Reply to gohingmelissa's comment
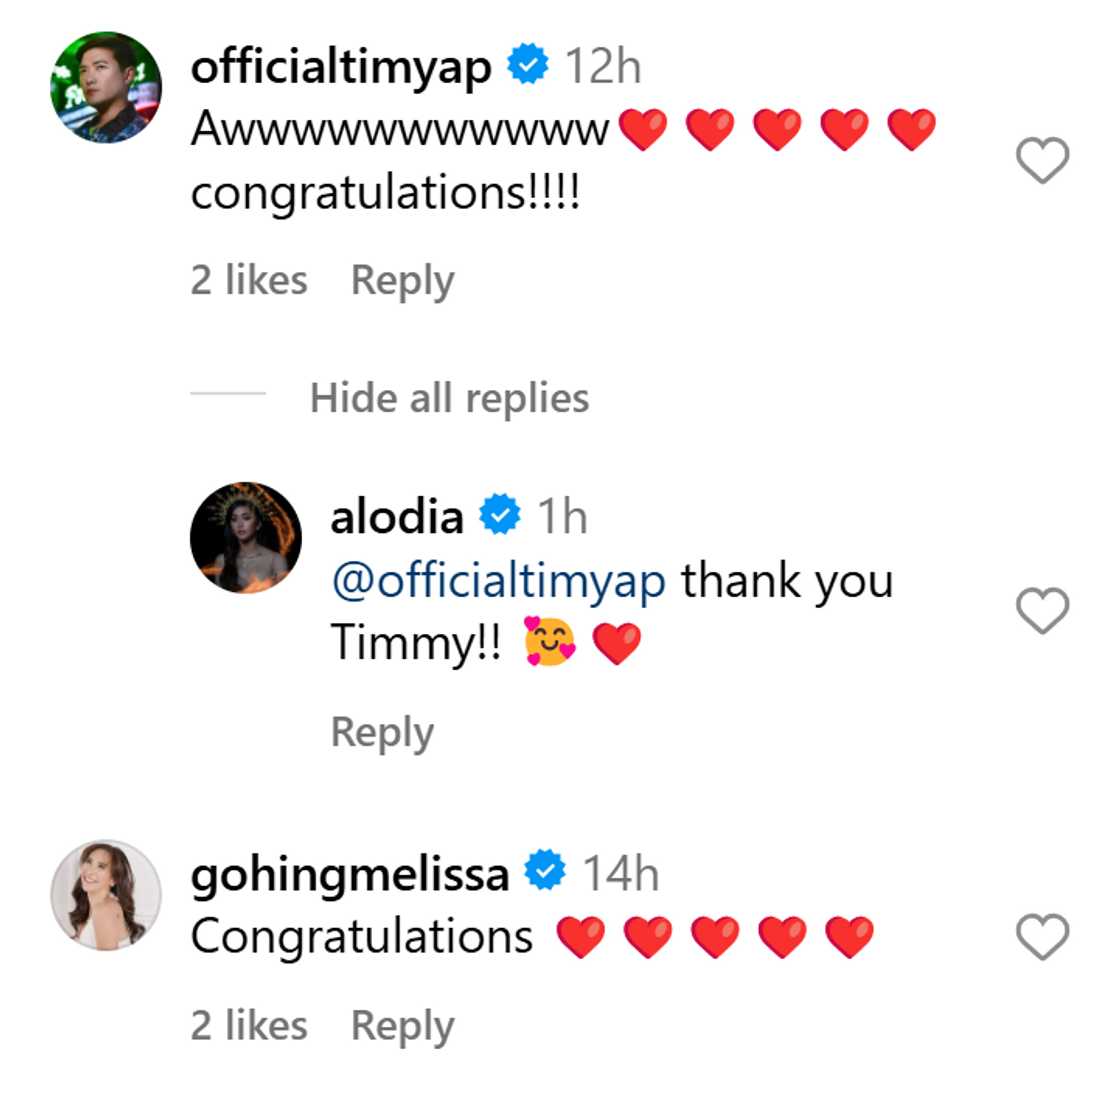The width and height of the screenshot is (1120, 1095). pos(402,1026)
